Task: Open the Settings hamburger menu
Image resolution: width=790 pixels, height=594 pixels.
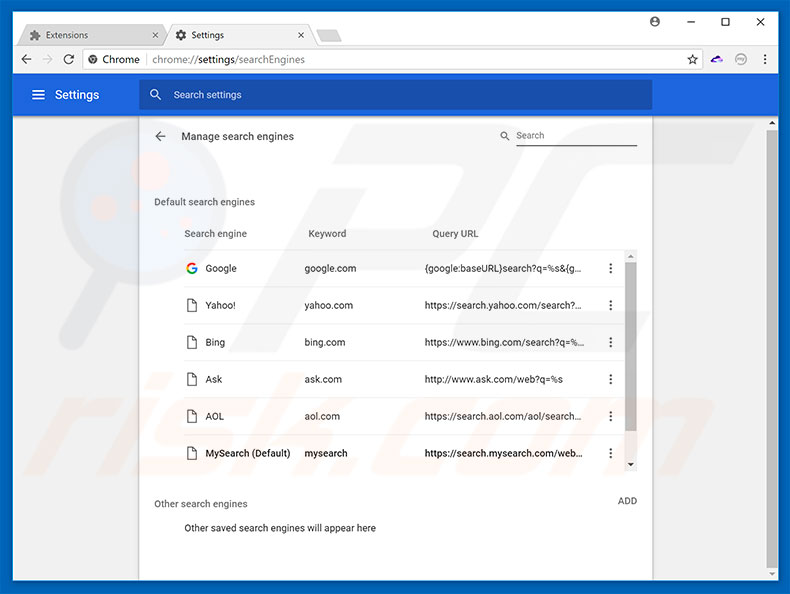Action: pyautogui.click(x=38, y=95)
